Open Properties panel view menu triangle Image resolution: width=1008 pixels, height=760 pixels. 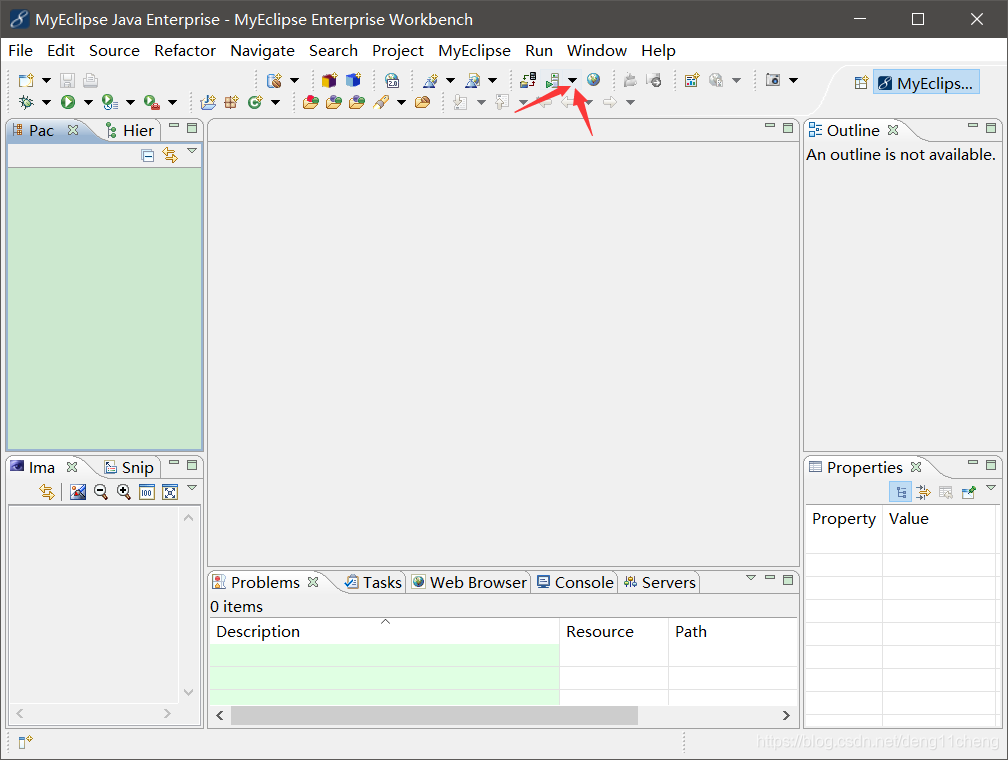991,488
